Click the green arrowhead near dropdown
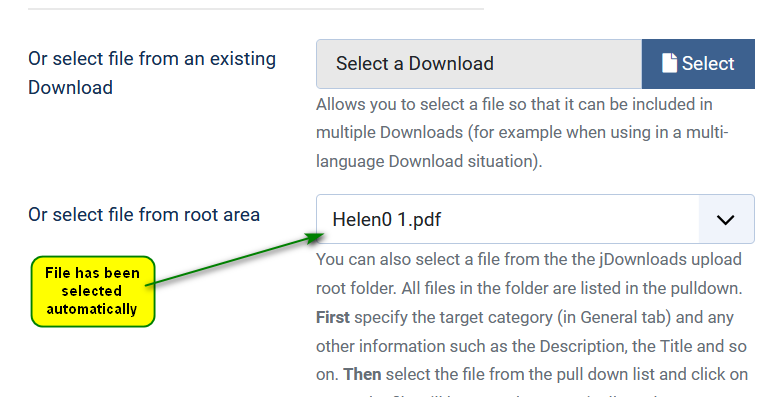767x397 pixels. tap(314, 237)
